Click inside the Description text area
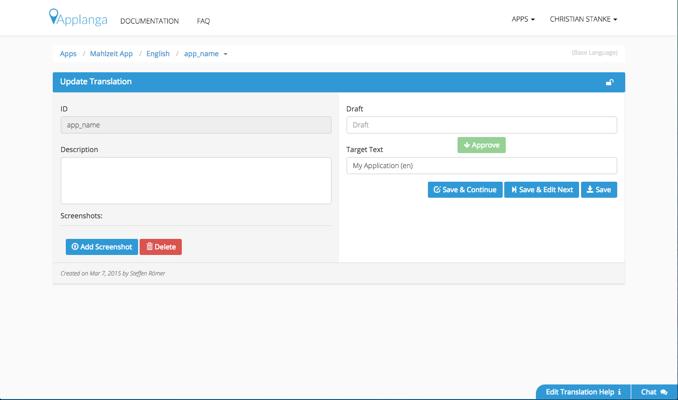678x400 pixels. pyautogui.click(x=196, y=180)
